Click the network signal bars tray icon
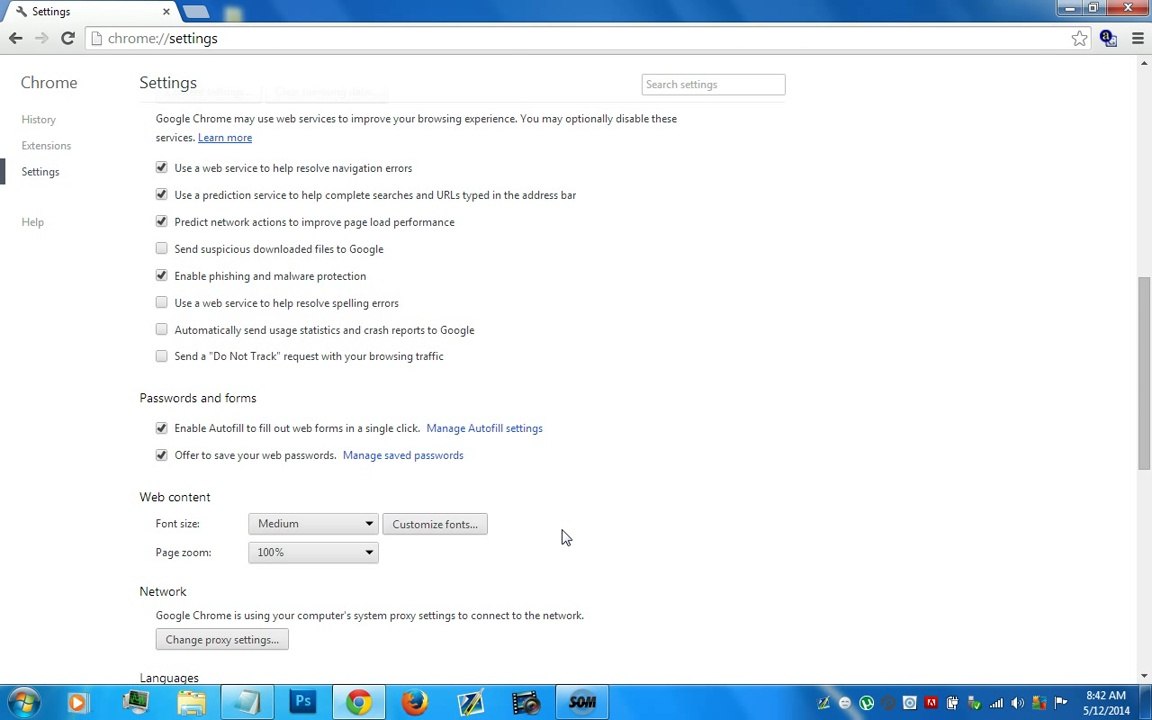This screenshot has width=1152, height=720. [x=996, y=703]
